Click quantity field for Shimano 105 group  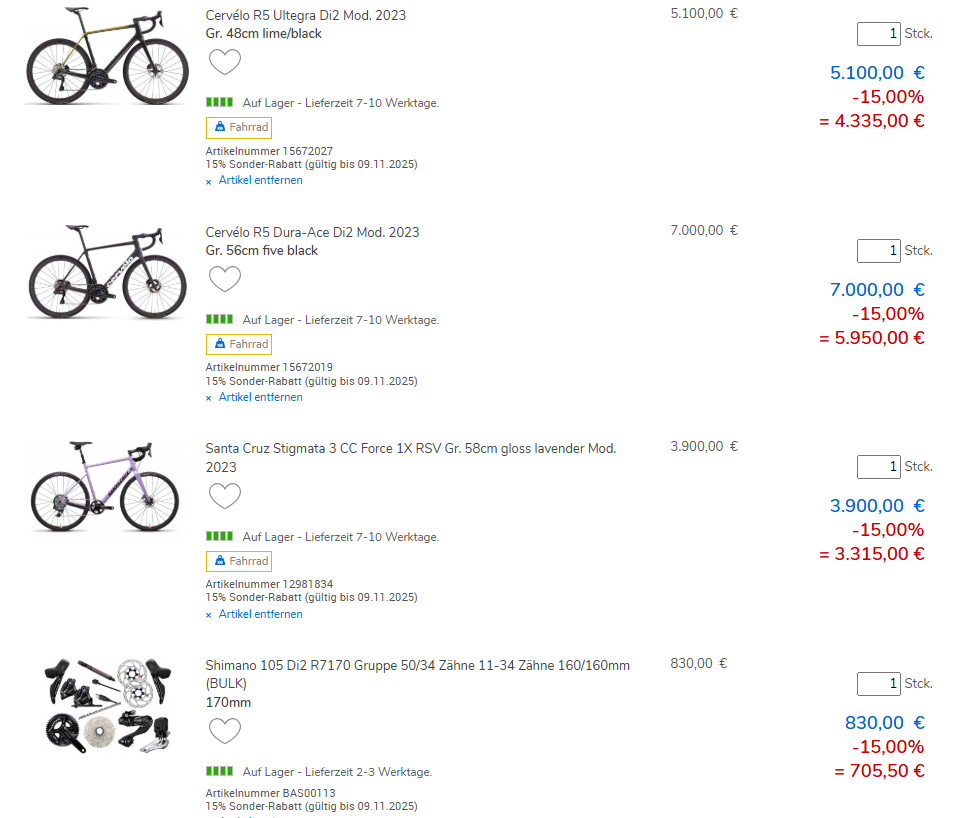point(878,684)
